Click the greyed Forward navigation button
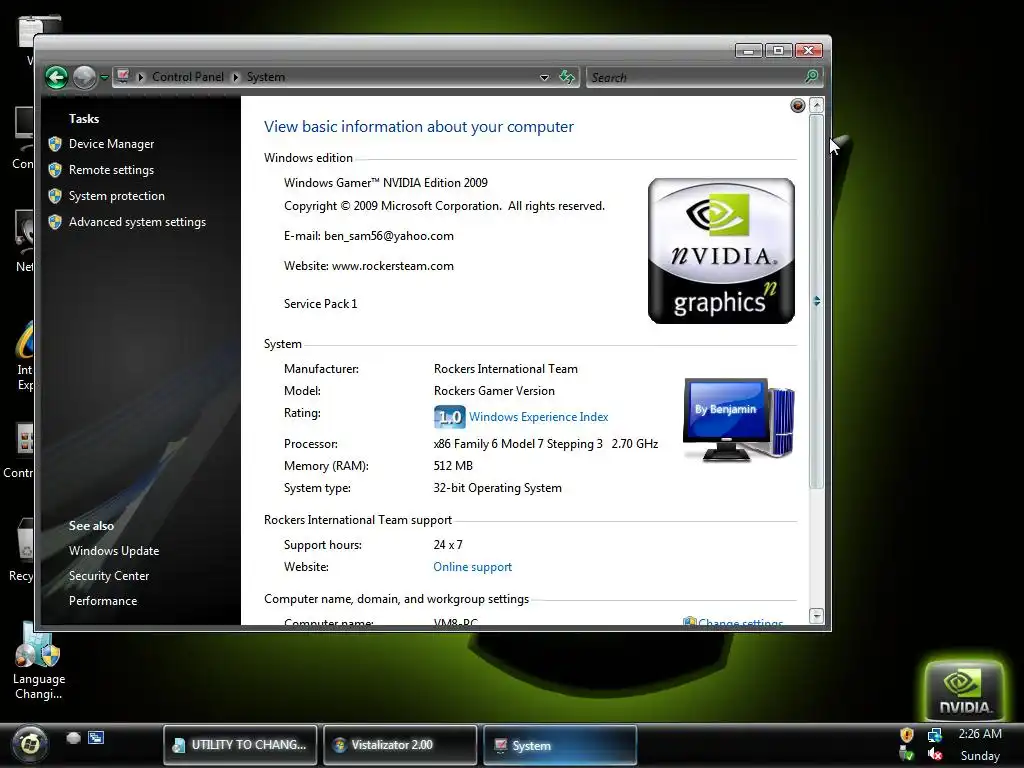 84,77
